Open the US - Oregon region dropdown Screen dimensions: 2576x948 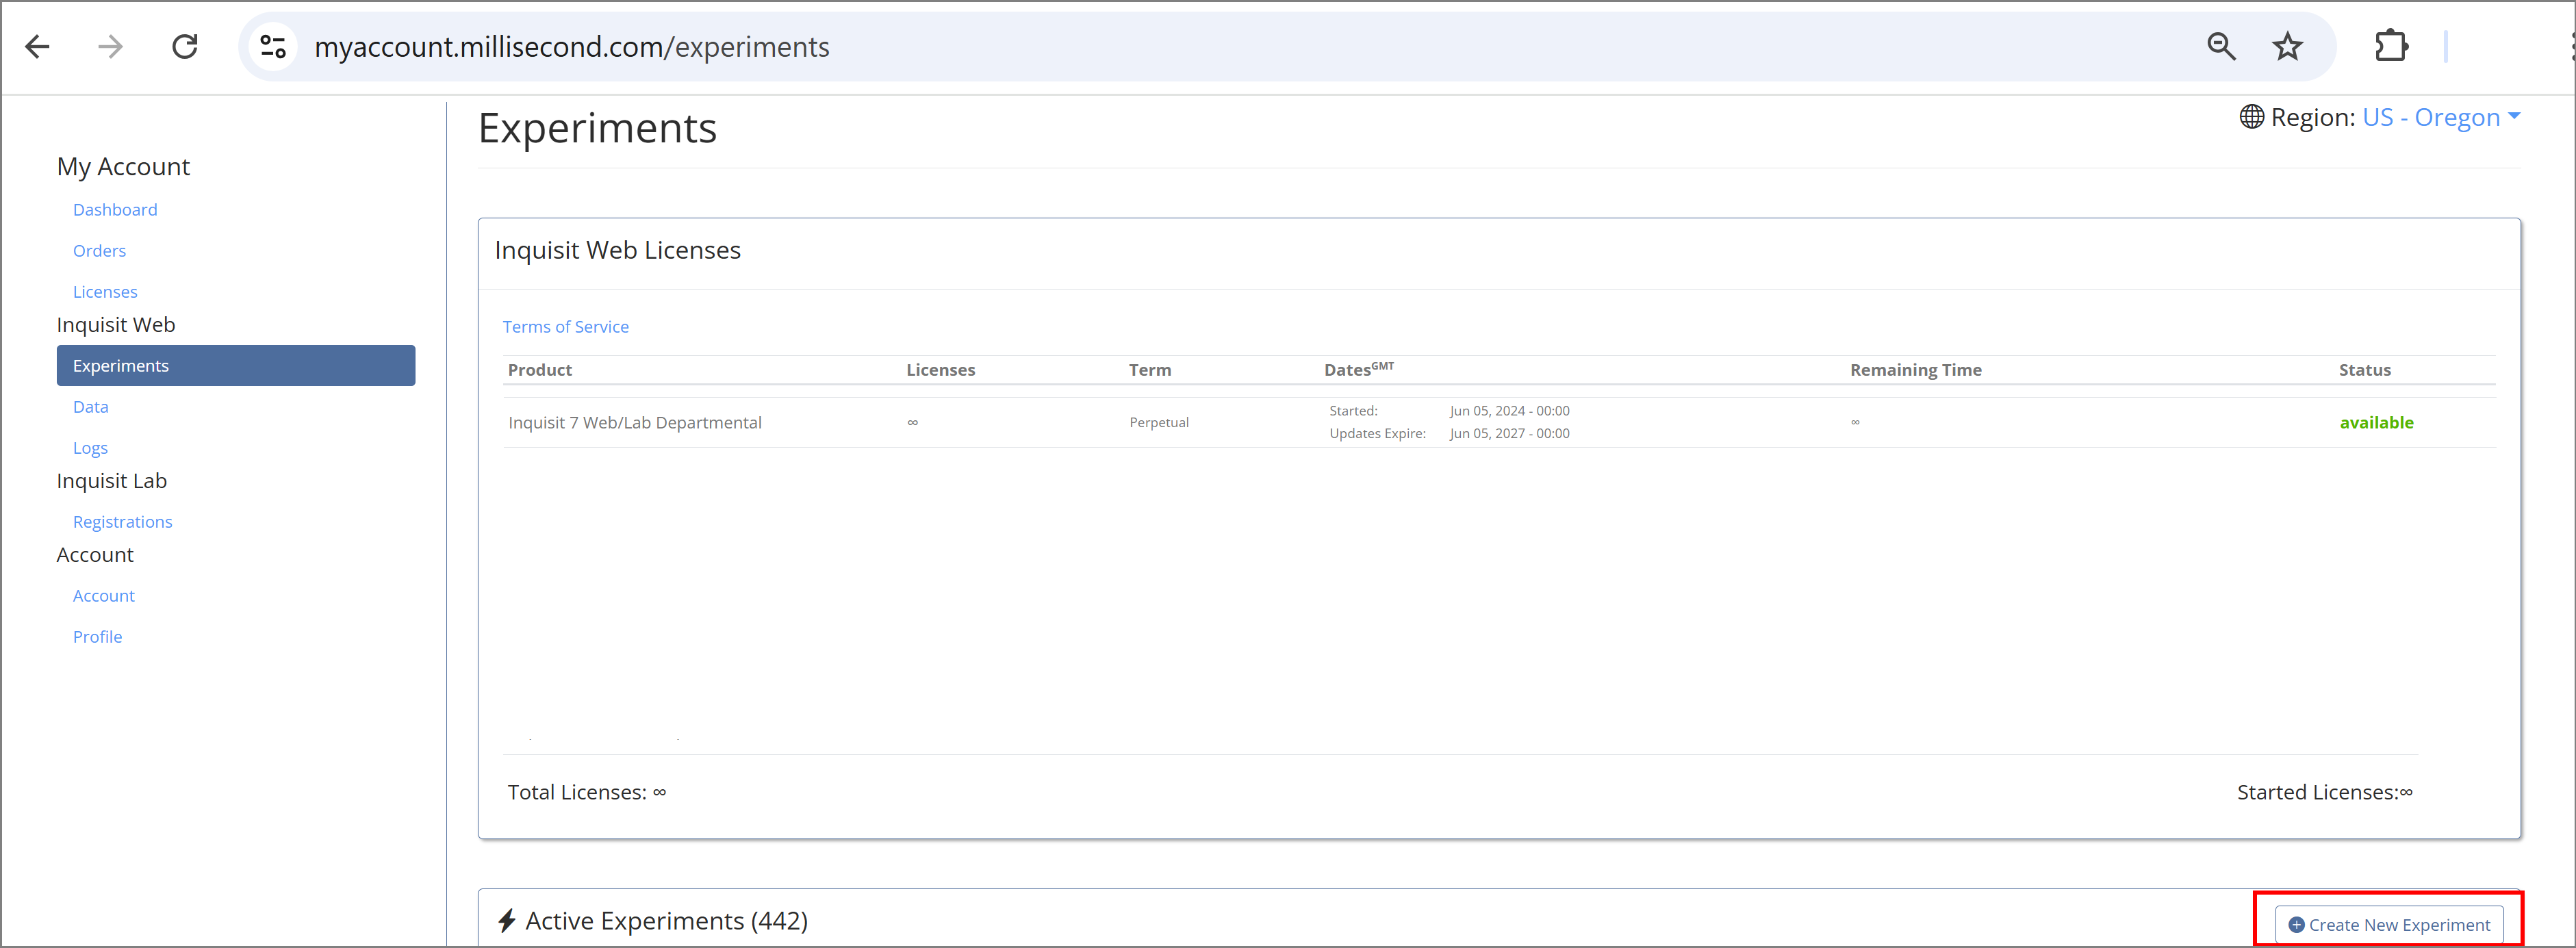coord(2441,117)
